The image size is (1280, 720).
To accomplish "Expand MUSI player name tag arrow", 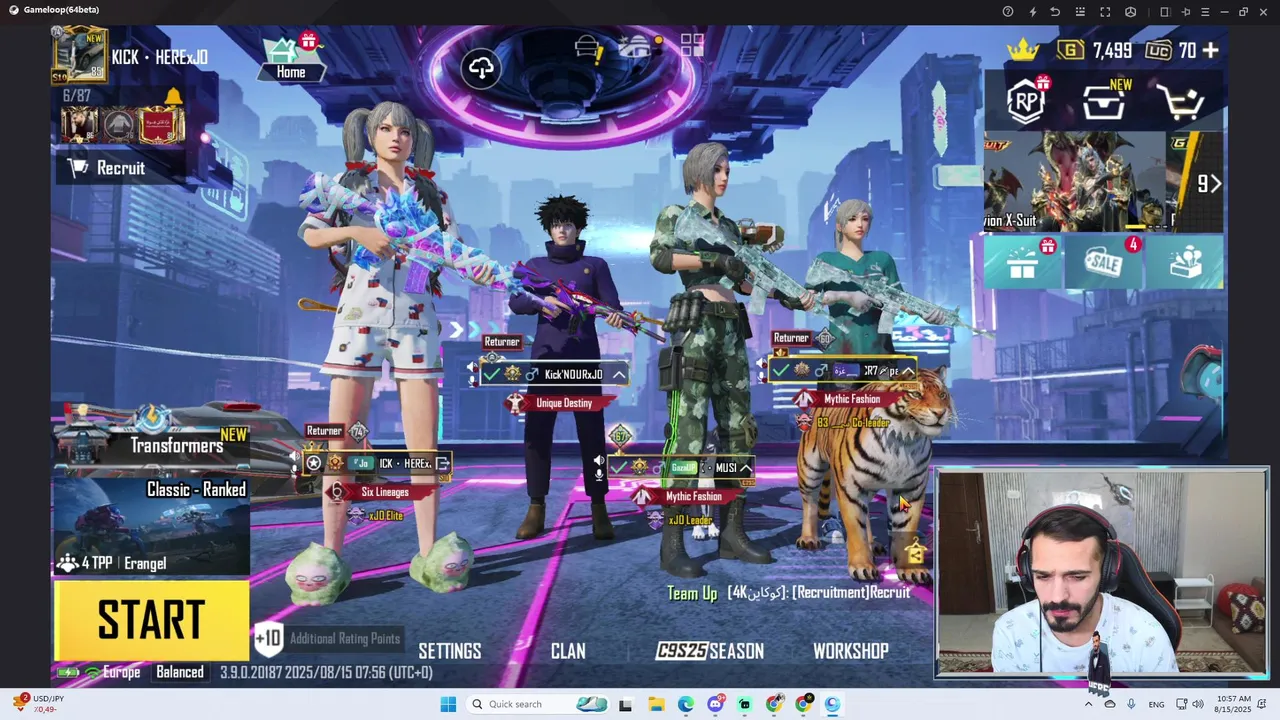I will (x=746, y=468).
